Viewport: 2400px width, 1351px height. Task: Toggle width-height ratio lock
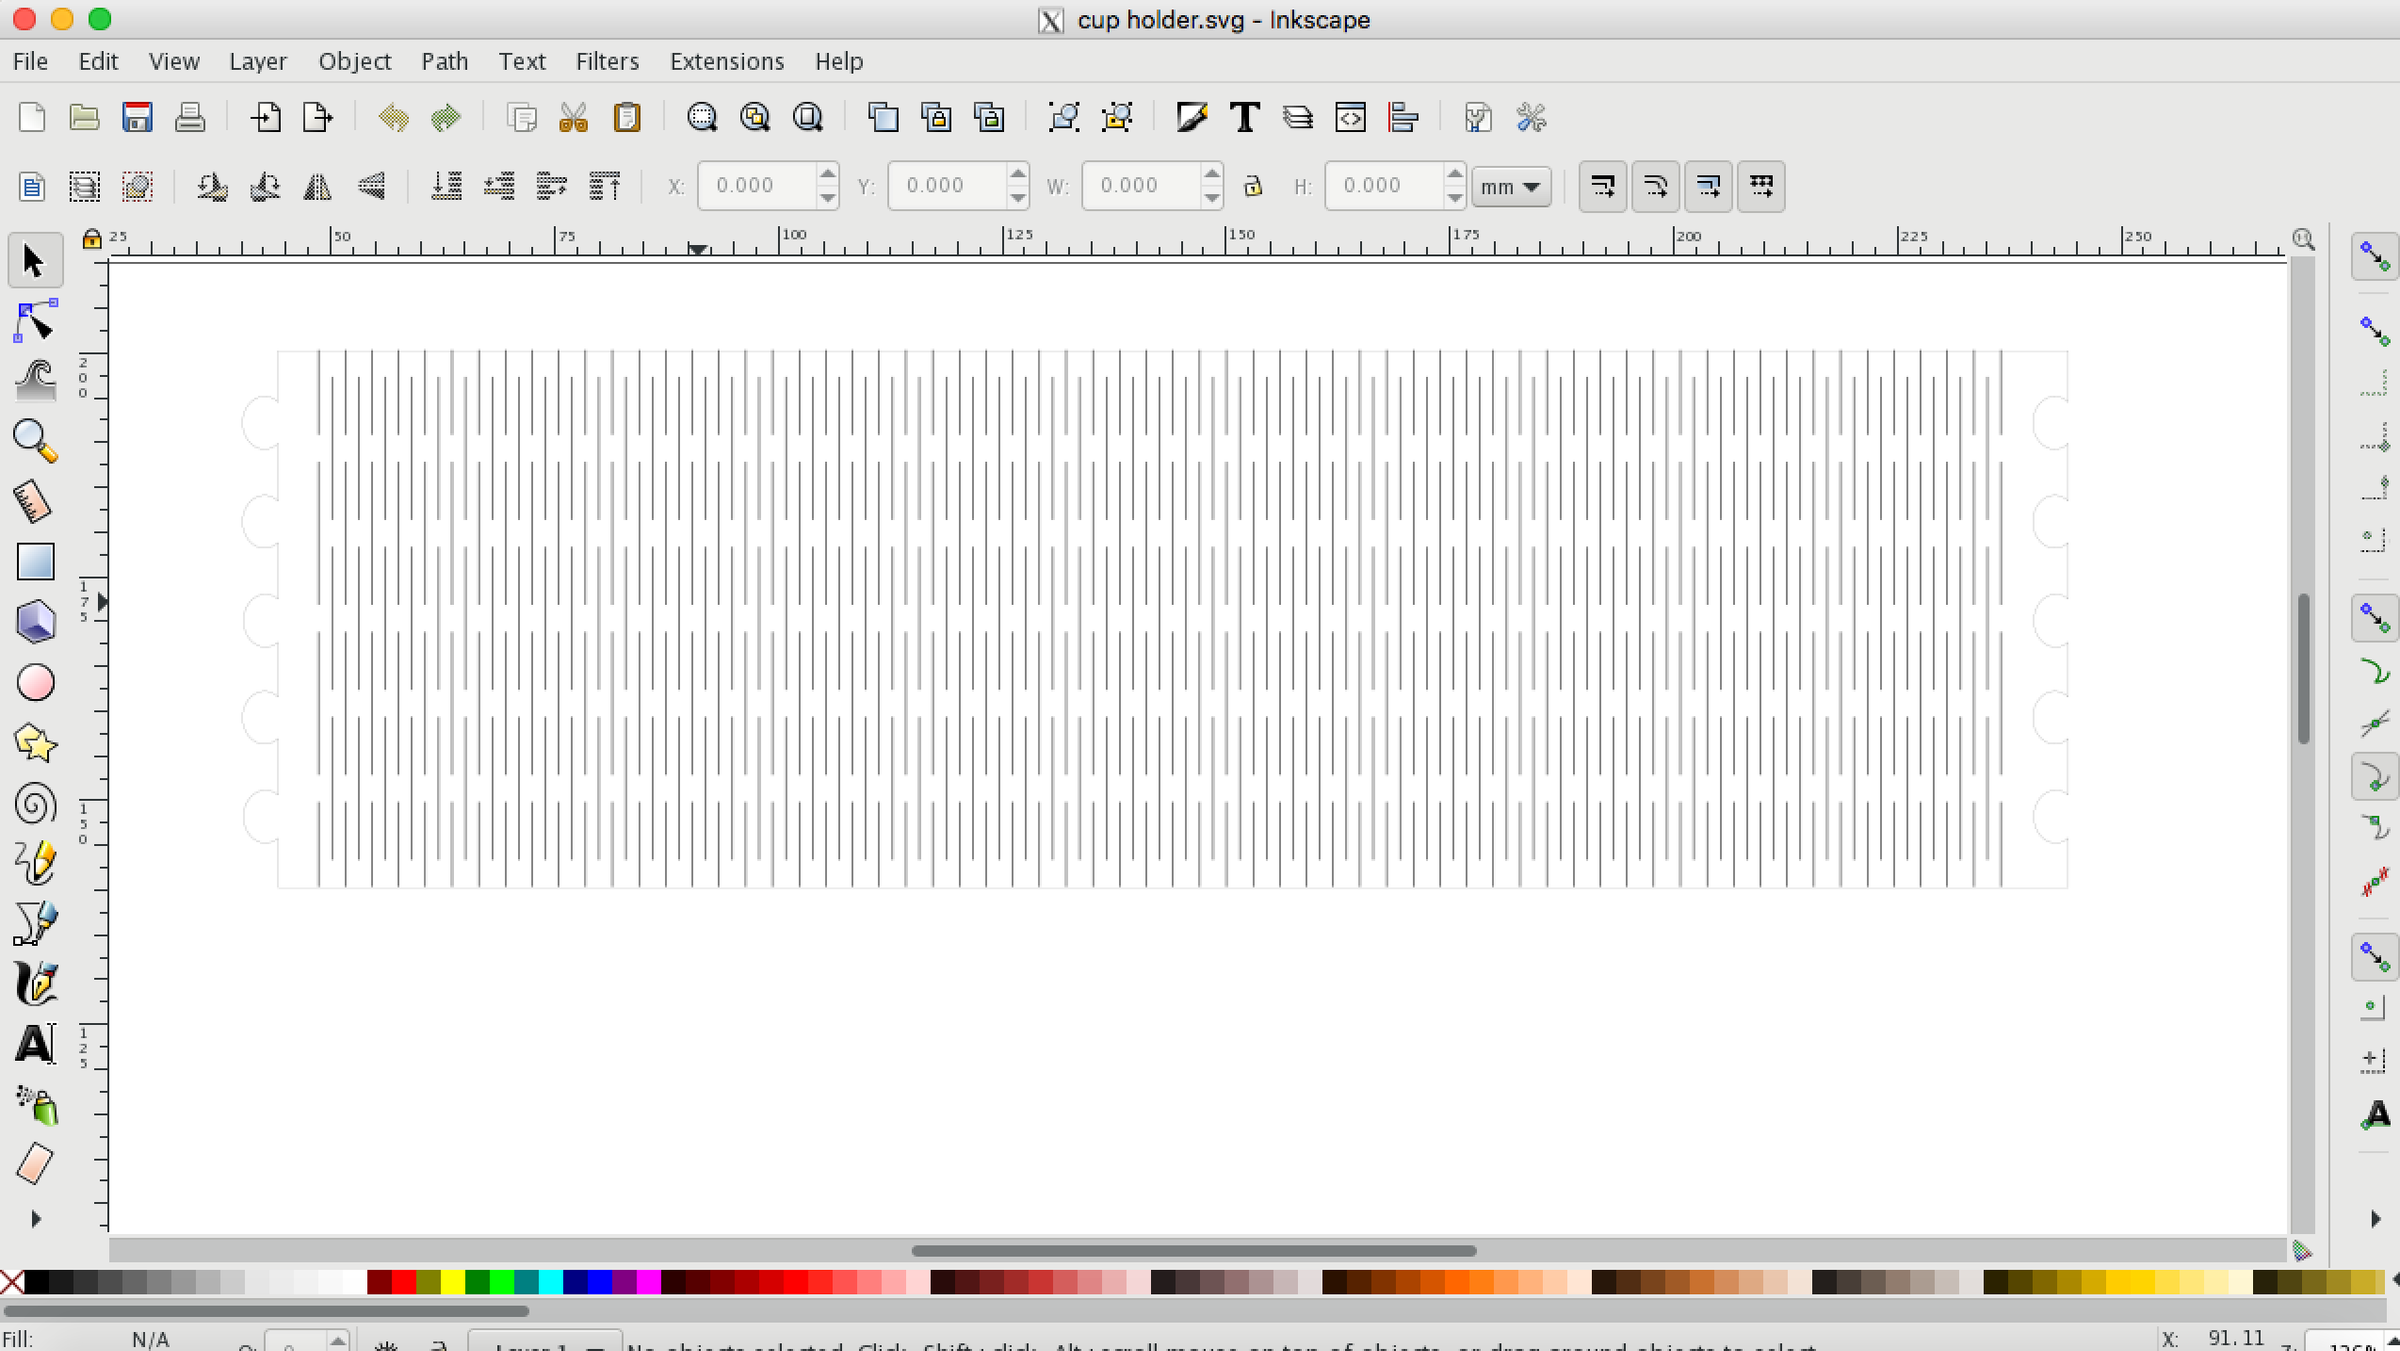pos(1253,186)
